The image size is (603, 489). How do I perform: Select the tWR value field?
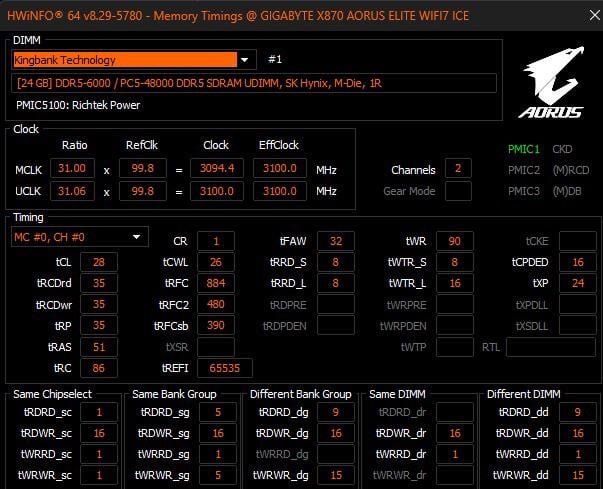(x=454, y=241)
